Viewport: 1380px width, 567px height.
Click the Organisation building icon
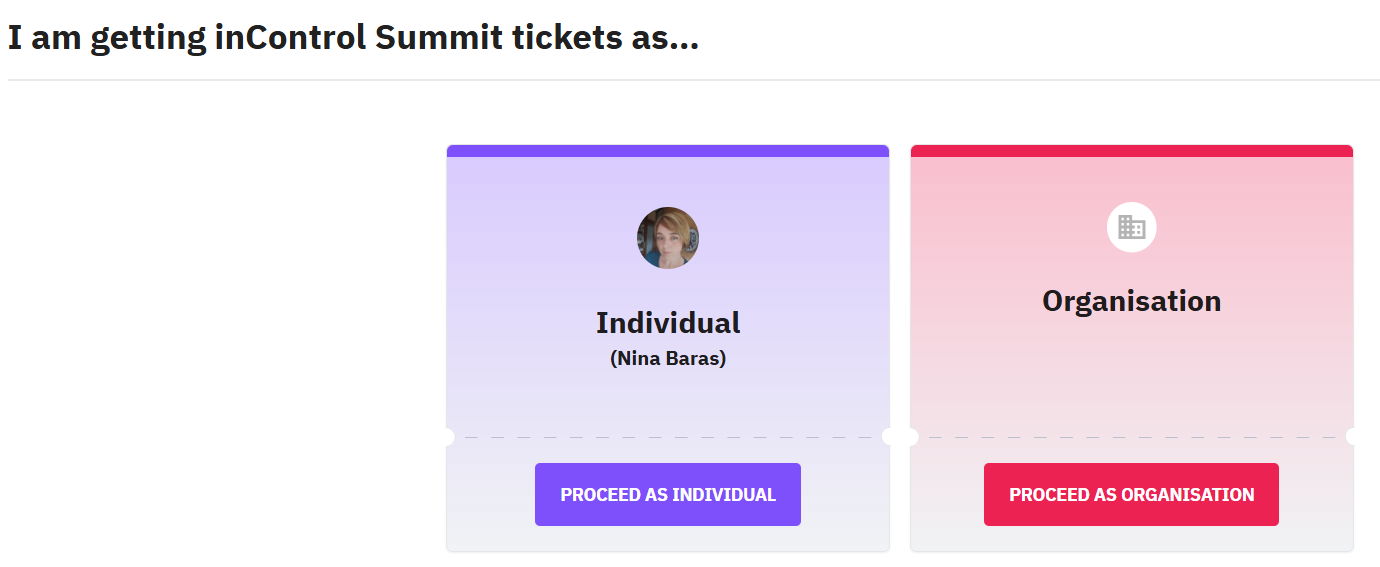point(1131,227)
